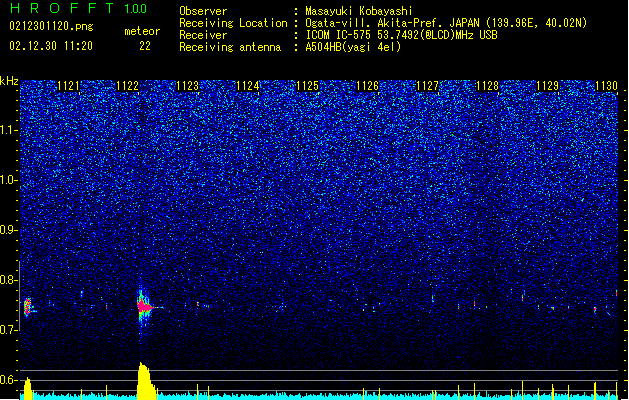Click the large meteor echo at 1122
629x400 pixels.
point(145,307)
